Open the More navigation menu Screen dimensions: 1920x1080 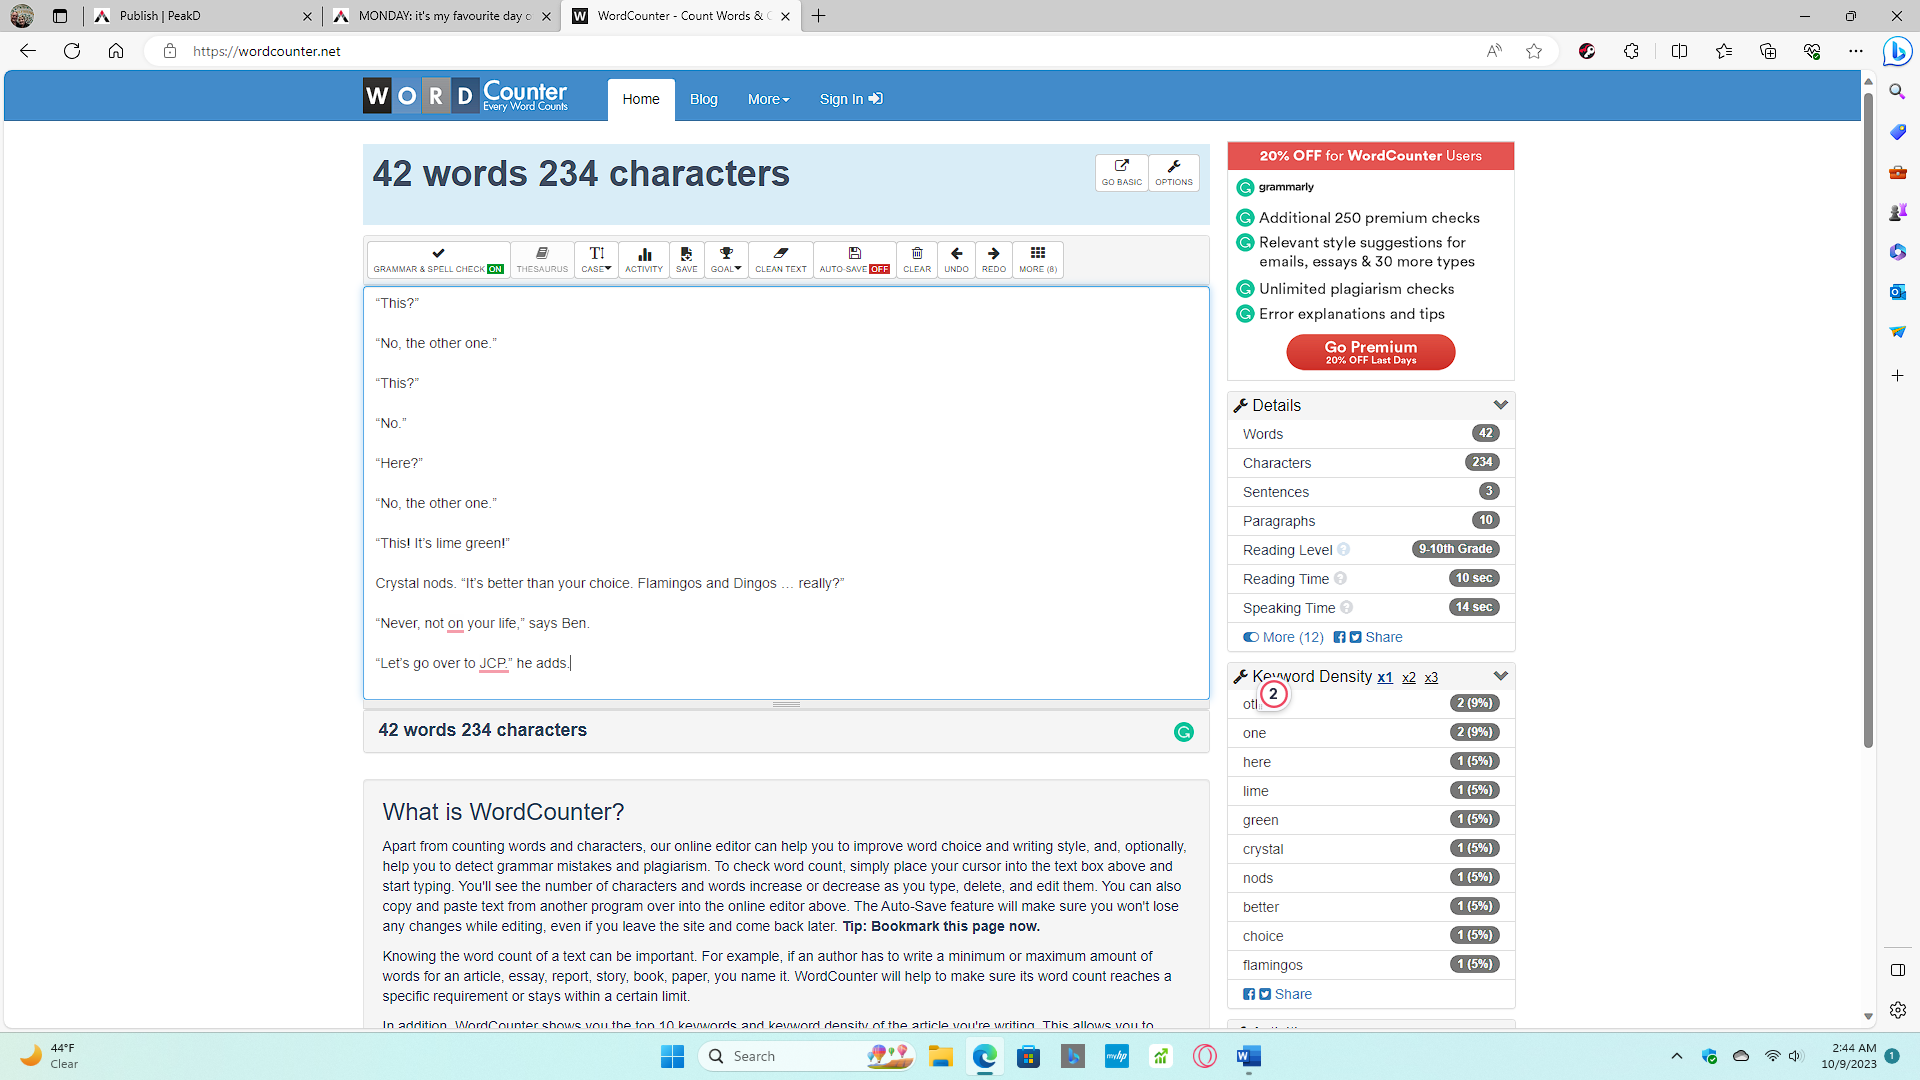pyautogui.click(x=768, y=99)
